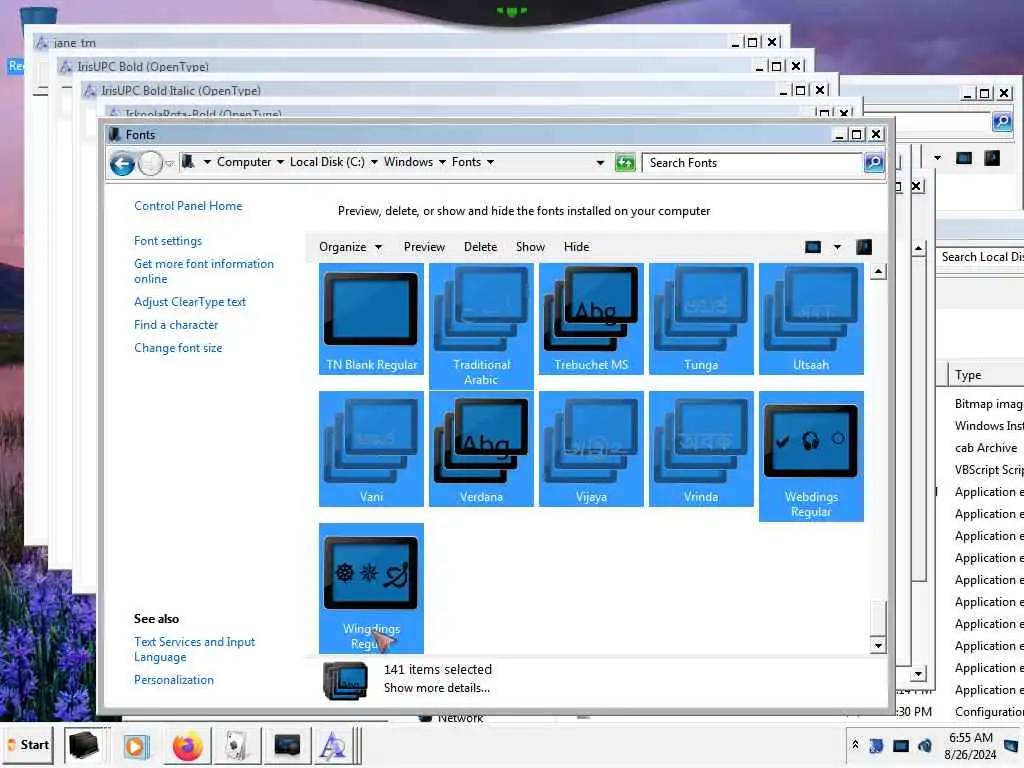Click the search magnifier in Fonts window
Screen dimensions: 1024x768
[874, 163]
